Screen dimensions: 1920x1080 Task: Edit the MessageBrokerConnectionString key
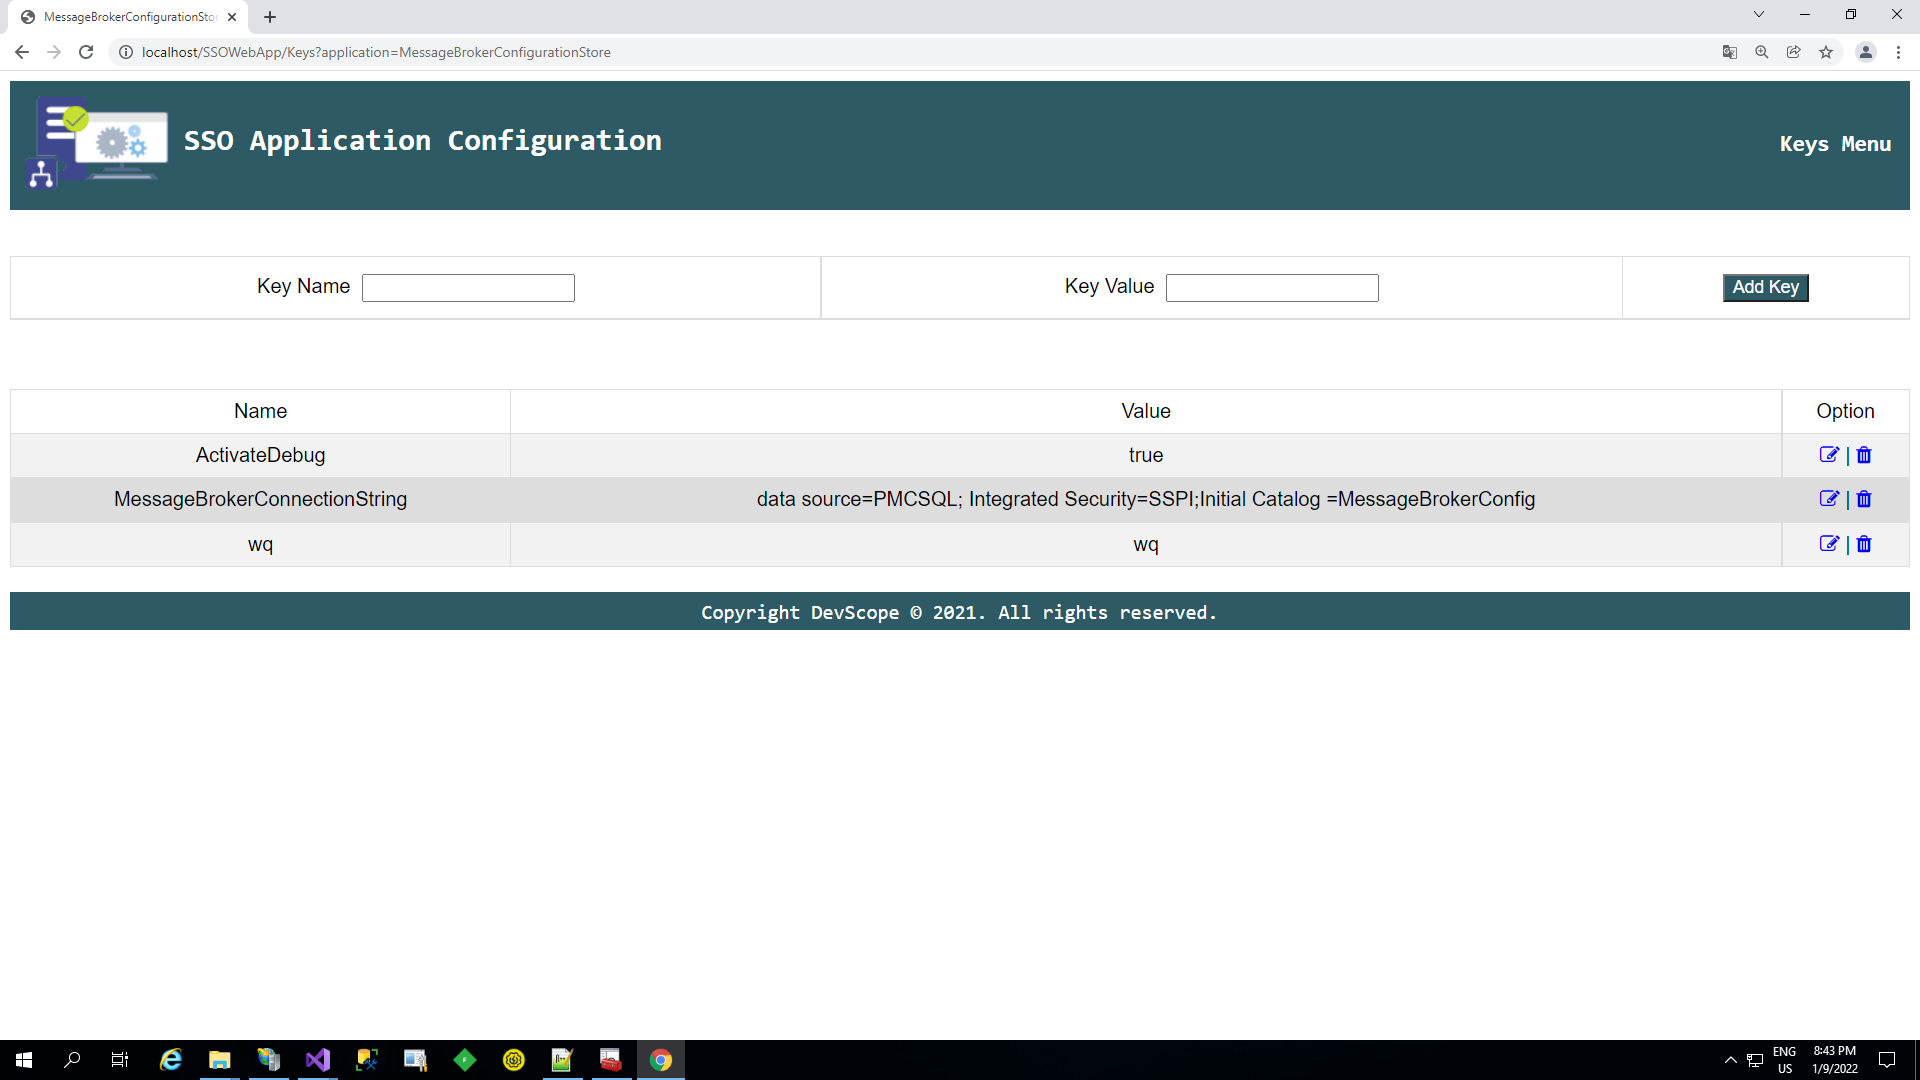(x=1828, y=499)
